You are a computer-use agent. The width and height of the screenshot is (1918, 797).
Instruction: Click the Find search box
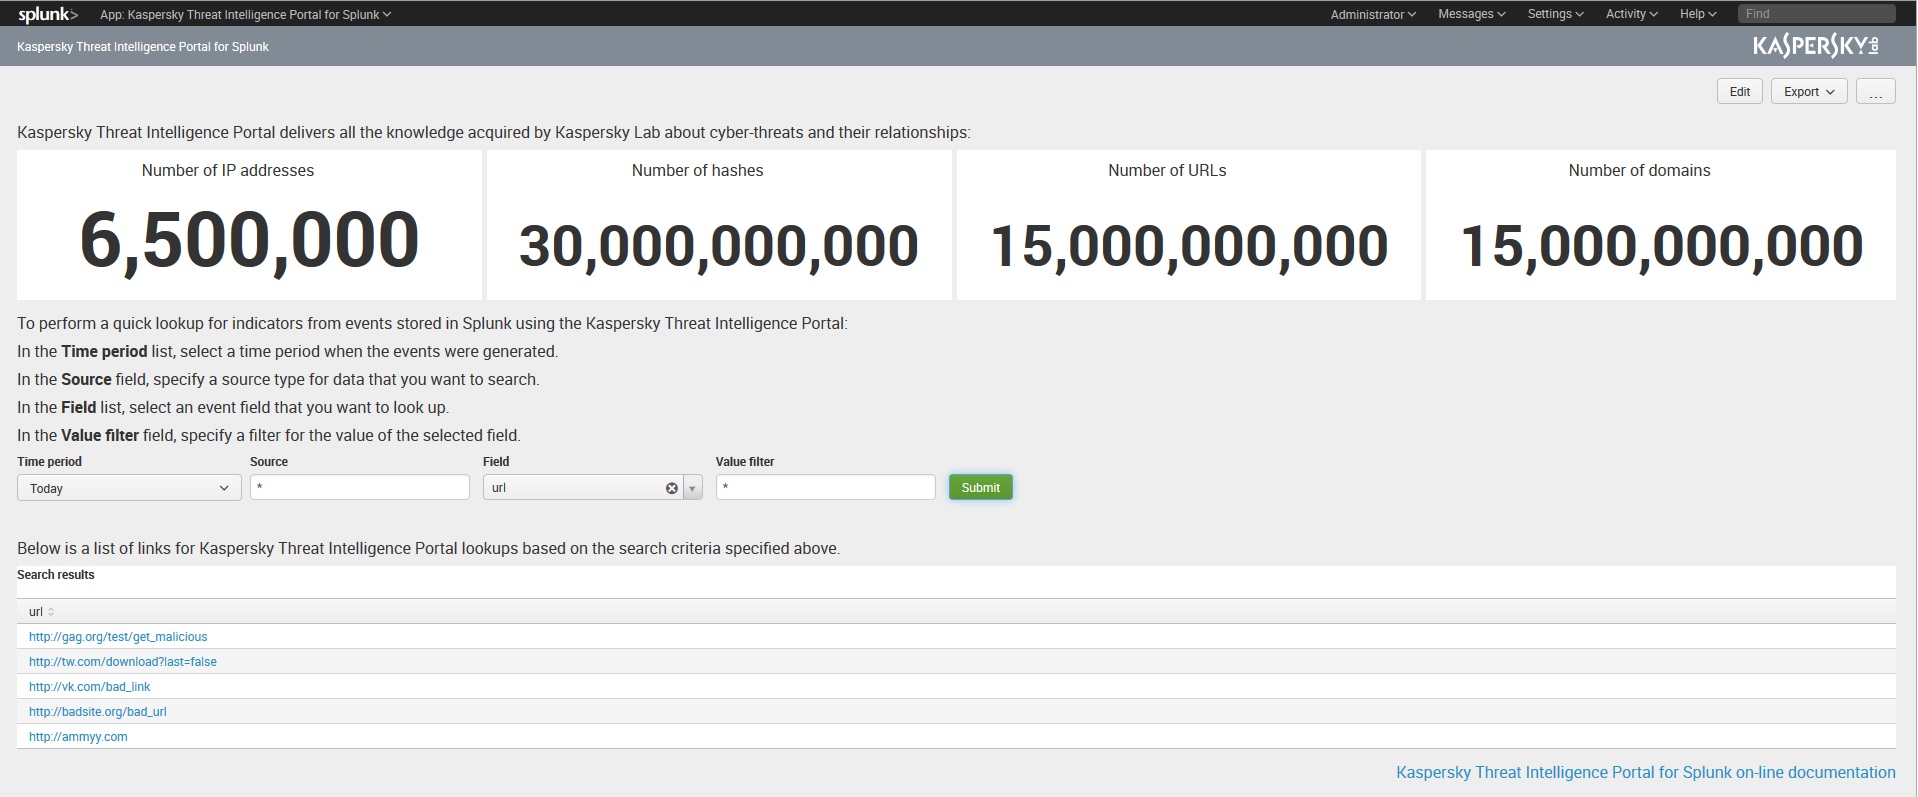(1815, 14)
